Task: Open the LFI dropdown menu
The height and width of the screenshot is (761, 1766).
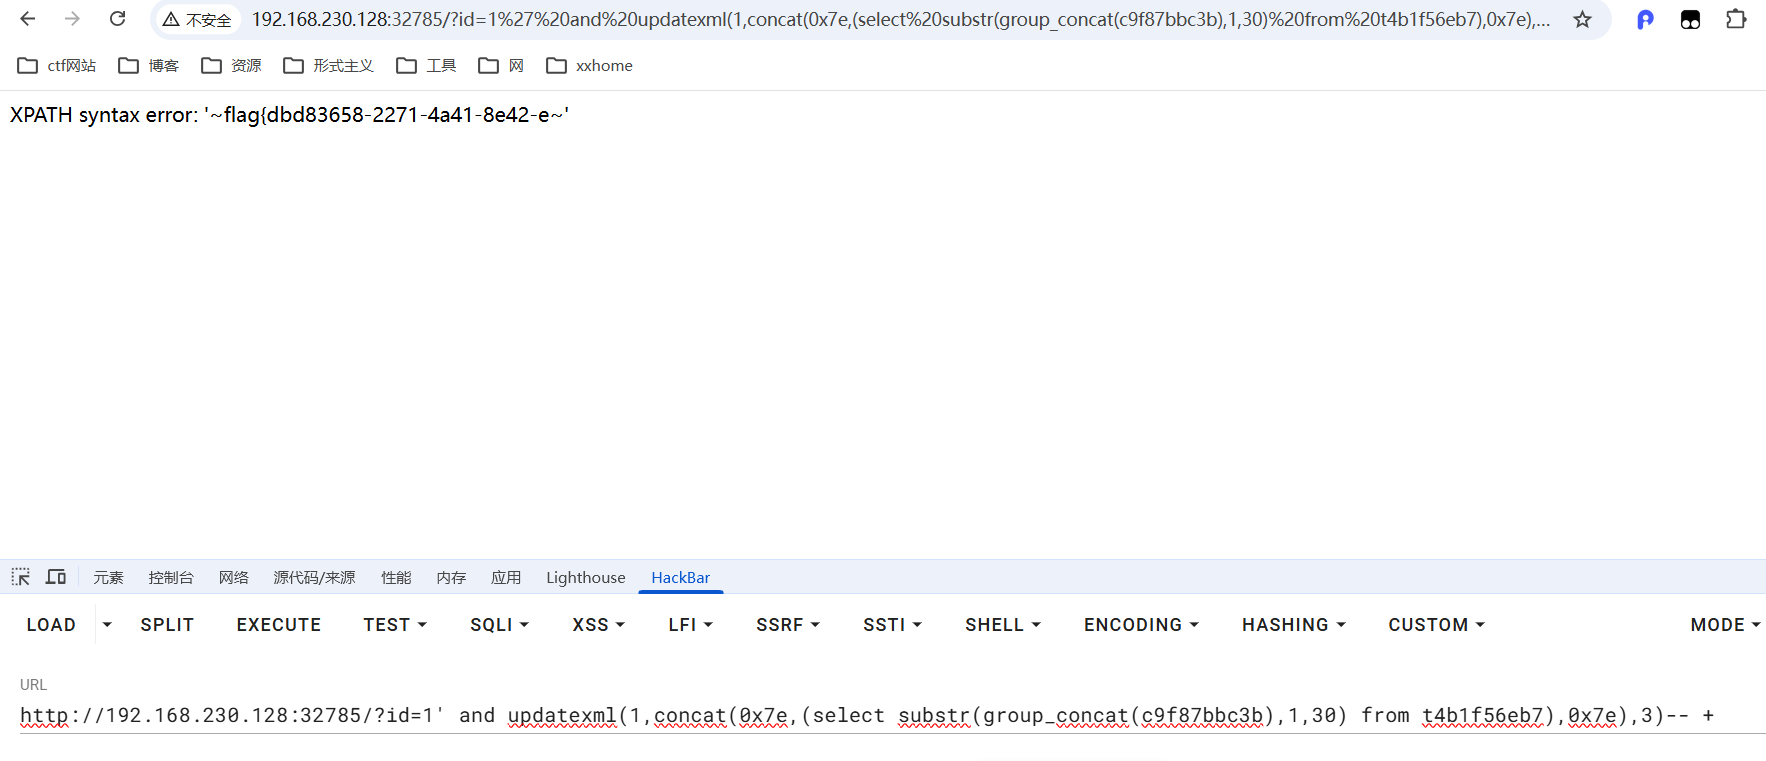Action: click(x=691, y=624)
